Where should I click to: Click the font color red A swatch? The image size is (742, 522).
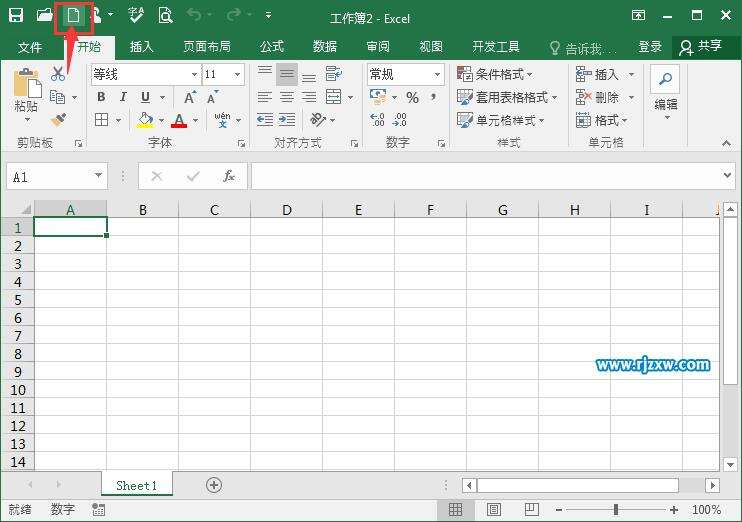tap(179, 120)
